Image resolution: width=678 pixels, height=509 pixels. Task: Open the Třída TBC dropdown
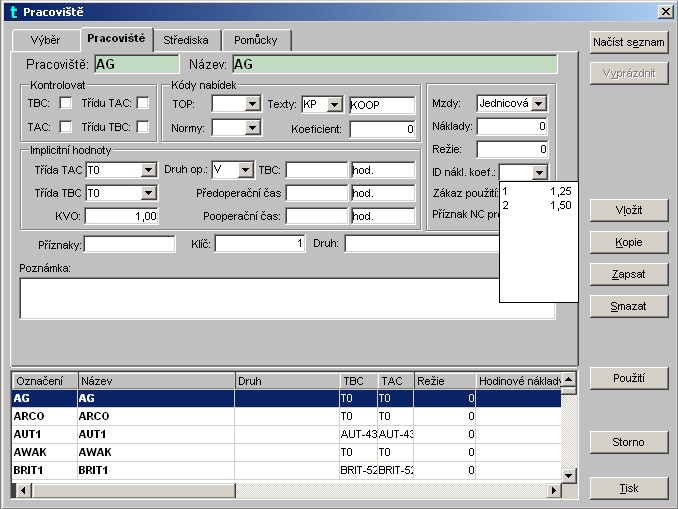tap(149, 193)
